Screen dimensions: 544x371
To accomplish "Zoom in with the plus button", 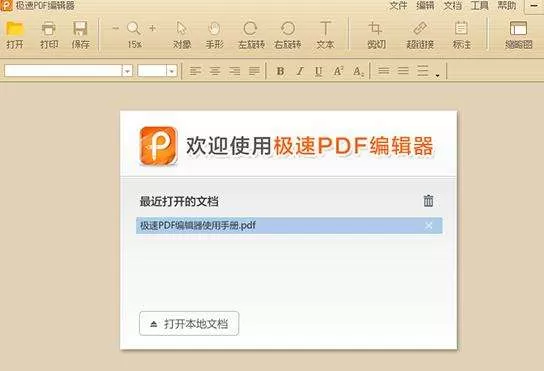I will tap(152, 28).
